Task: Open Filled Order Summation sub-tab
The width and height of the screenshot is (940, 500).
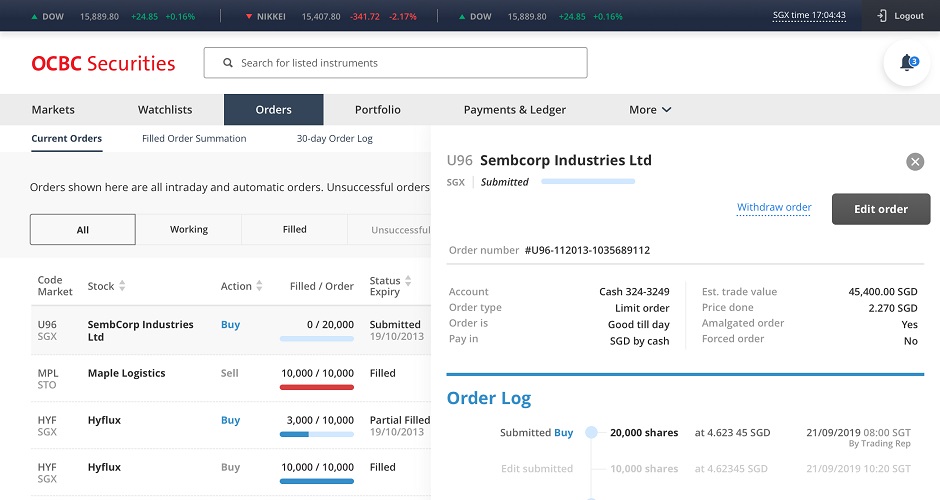Action: tap(194, 138)
